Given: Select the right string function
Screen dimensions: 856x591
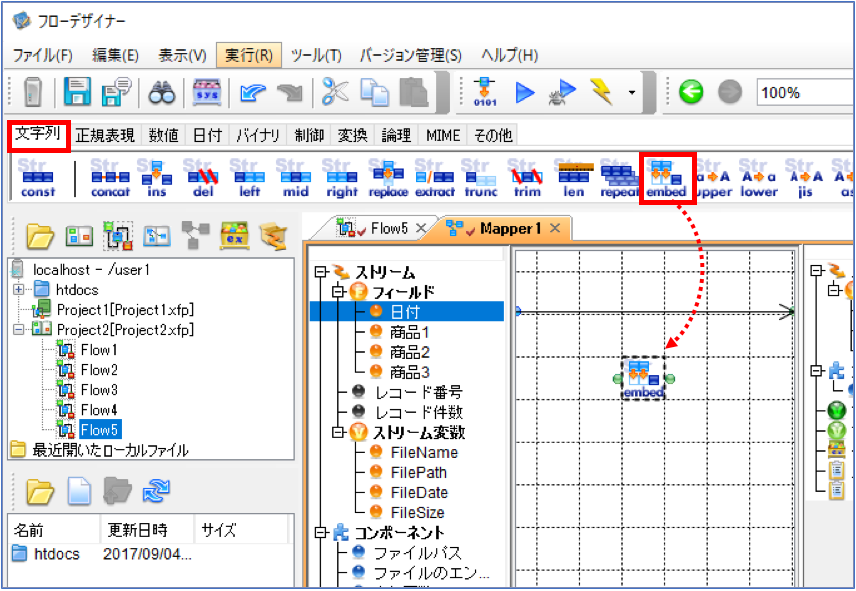Looking at the screenshot, I should click(342, 178).
